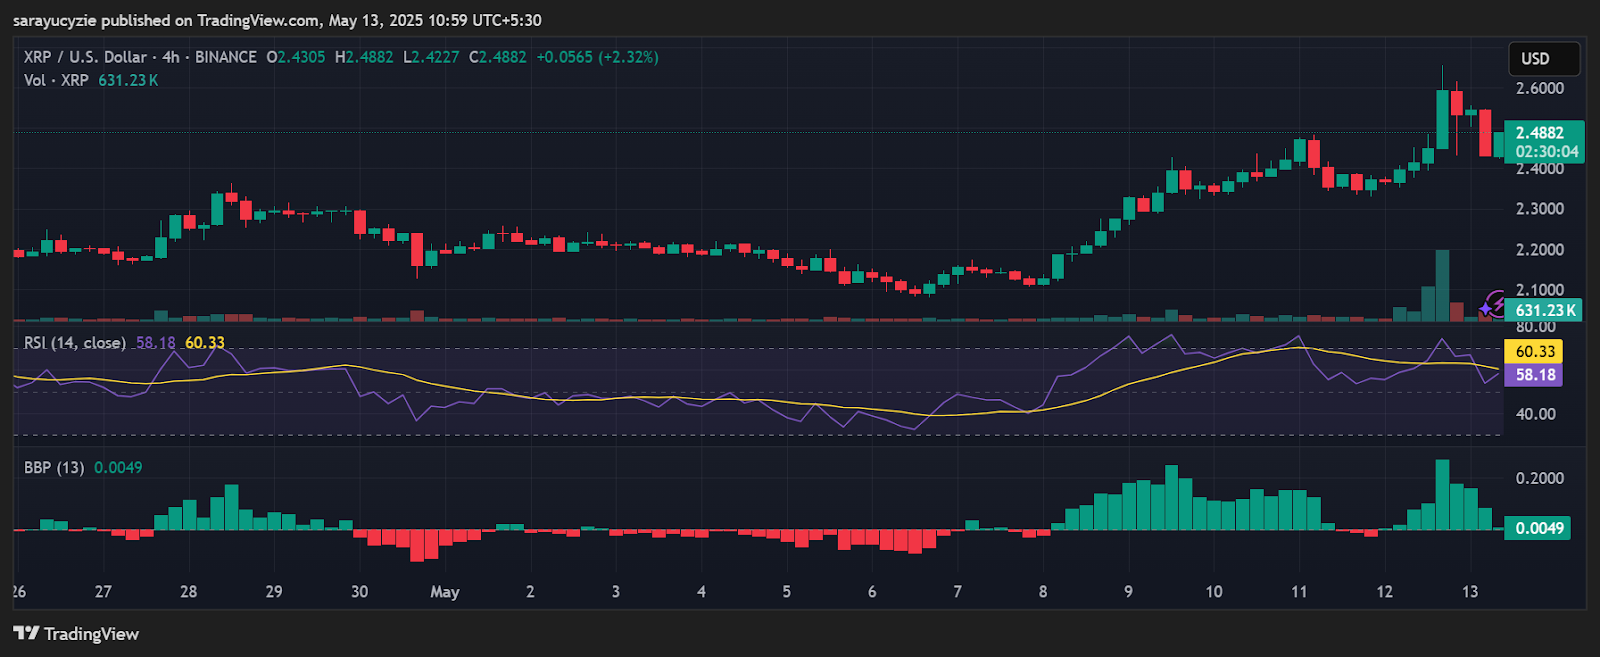The width and height of the screenshot is (1600, 657).
Task: Select the BBP (13) indicator legend
Action: pos(54,467)
